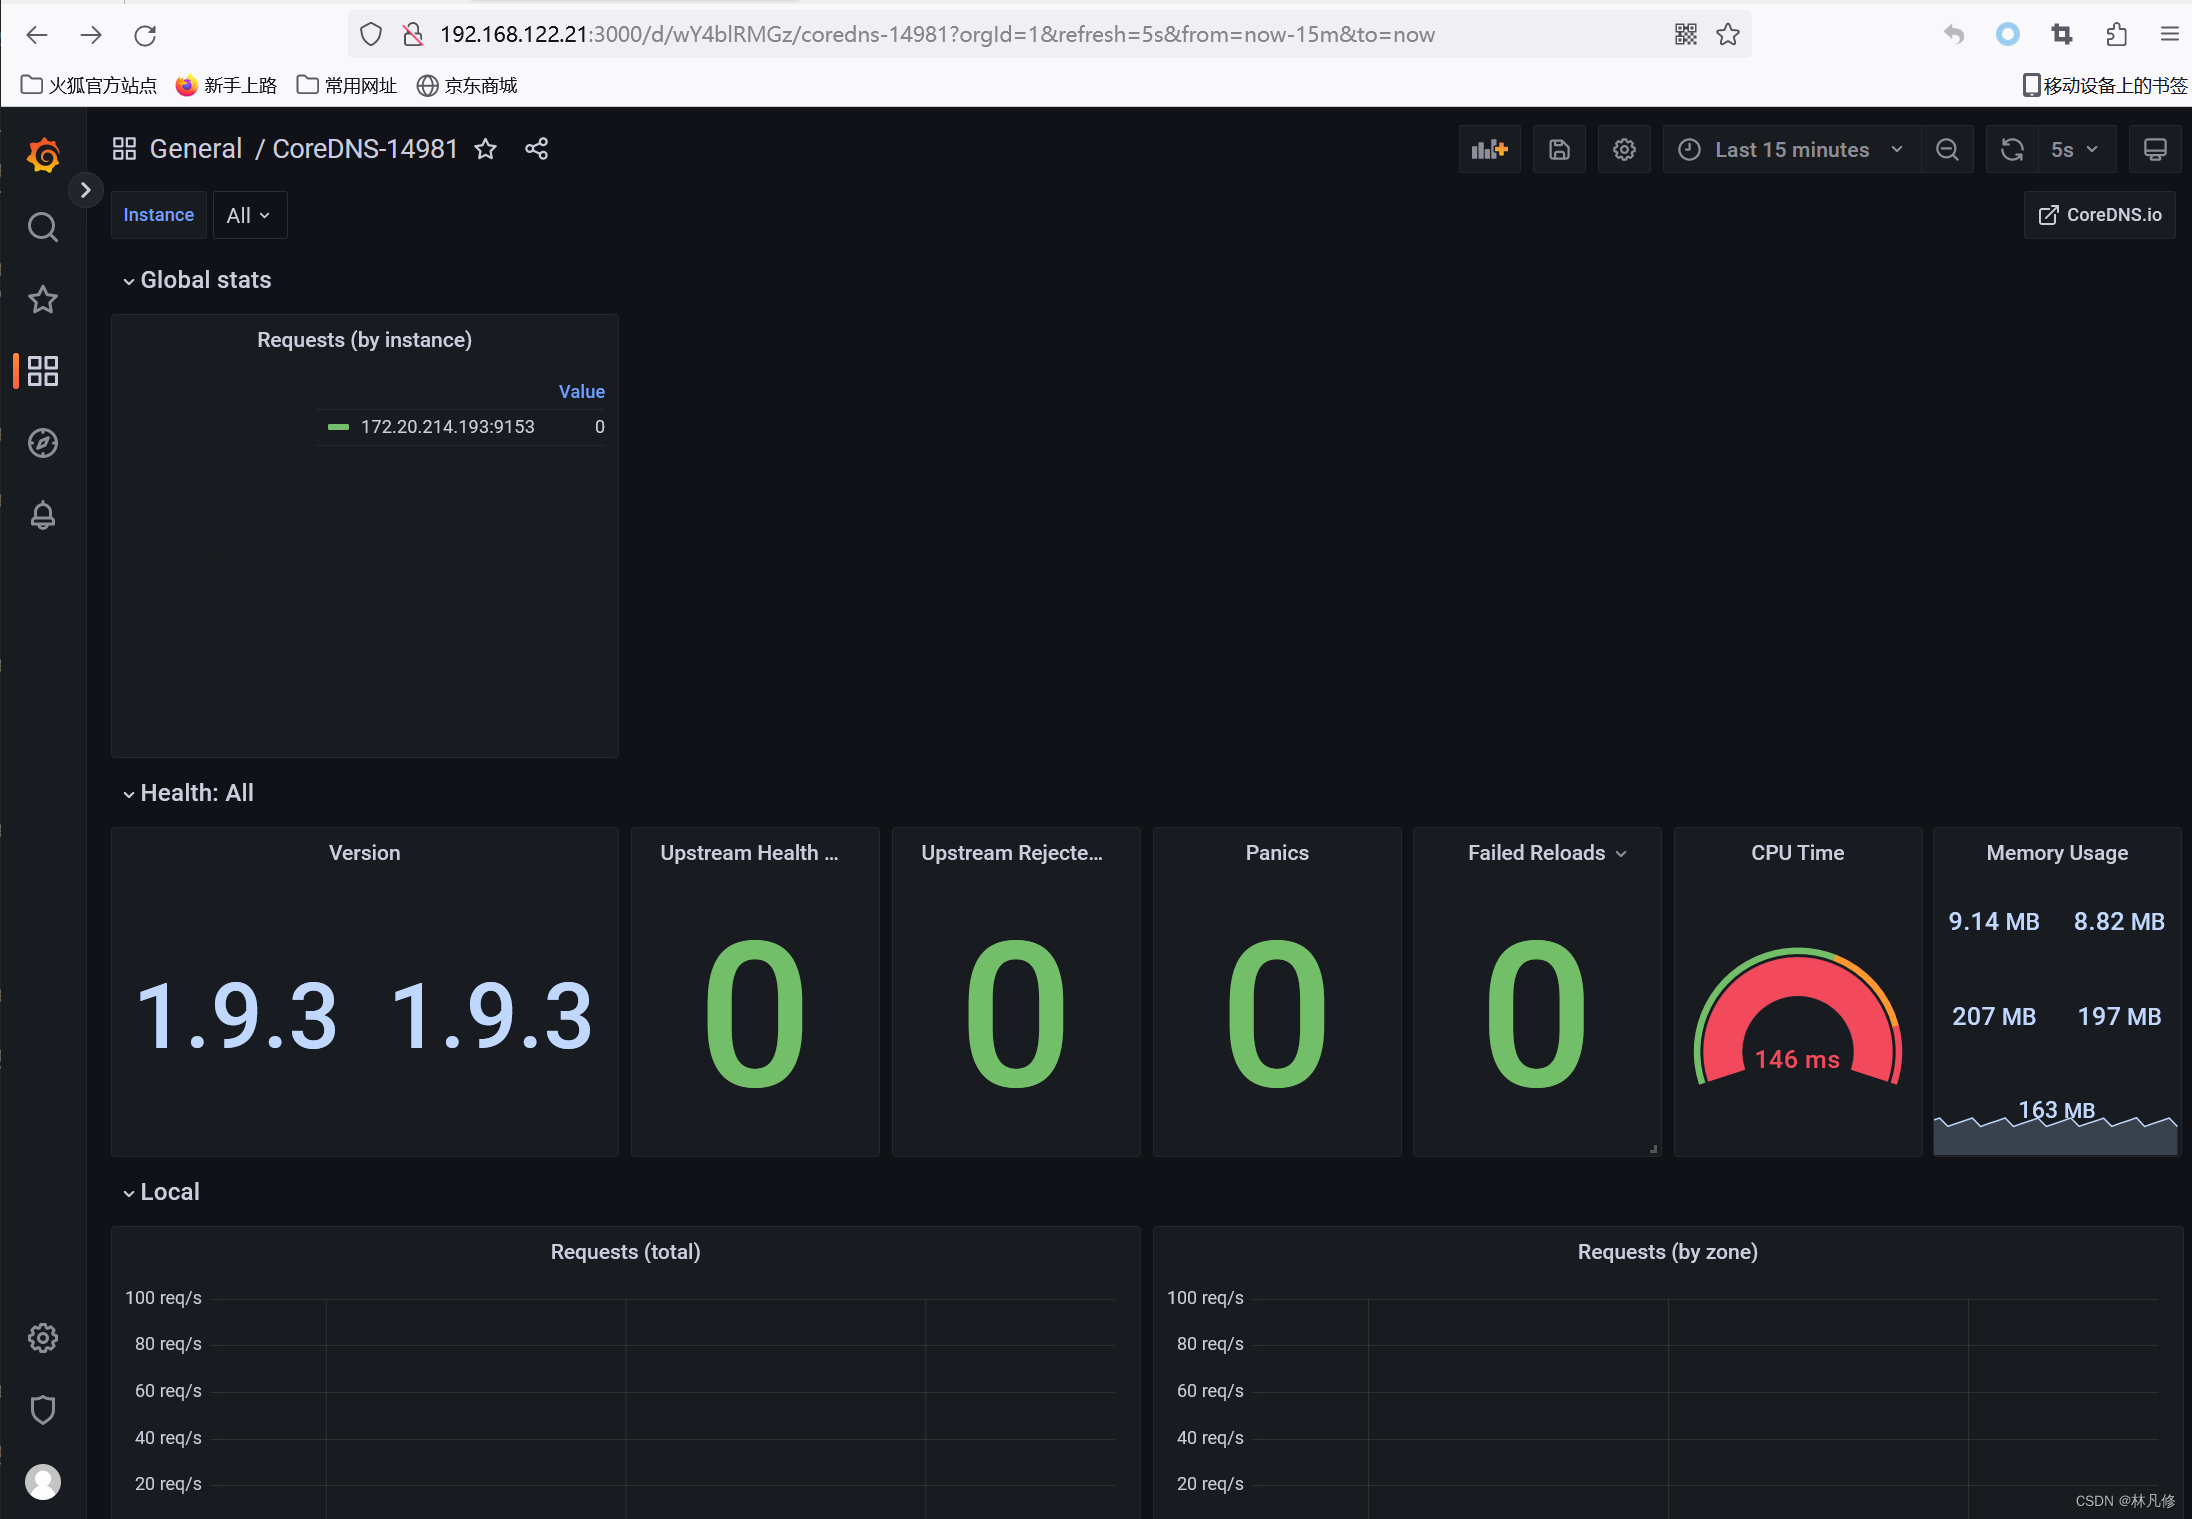Screen dimensions: 2192x1519
Task: Collapse the Local row
Action: [x=161, y=1192]
